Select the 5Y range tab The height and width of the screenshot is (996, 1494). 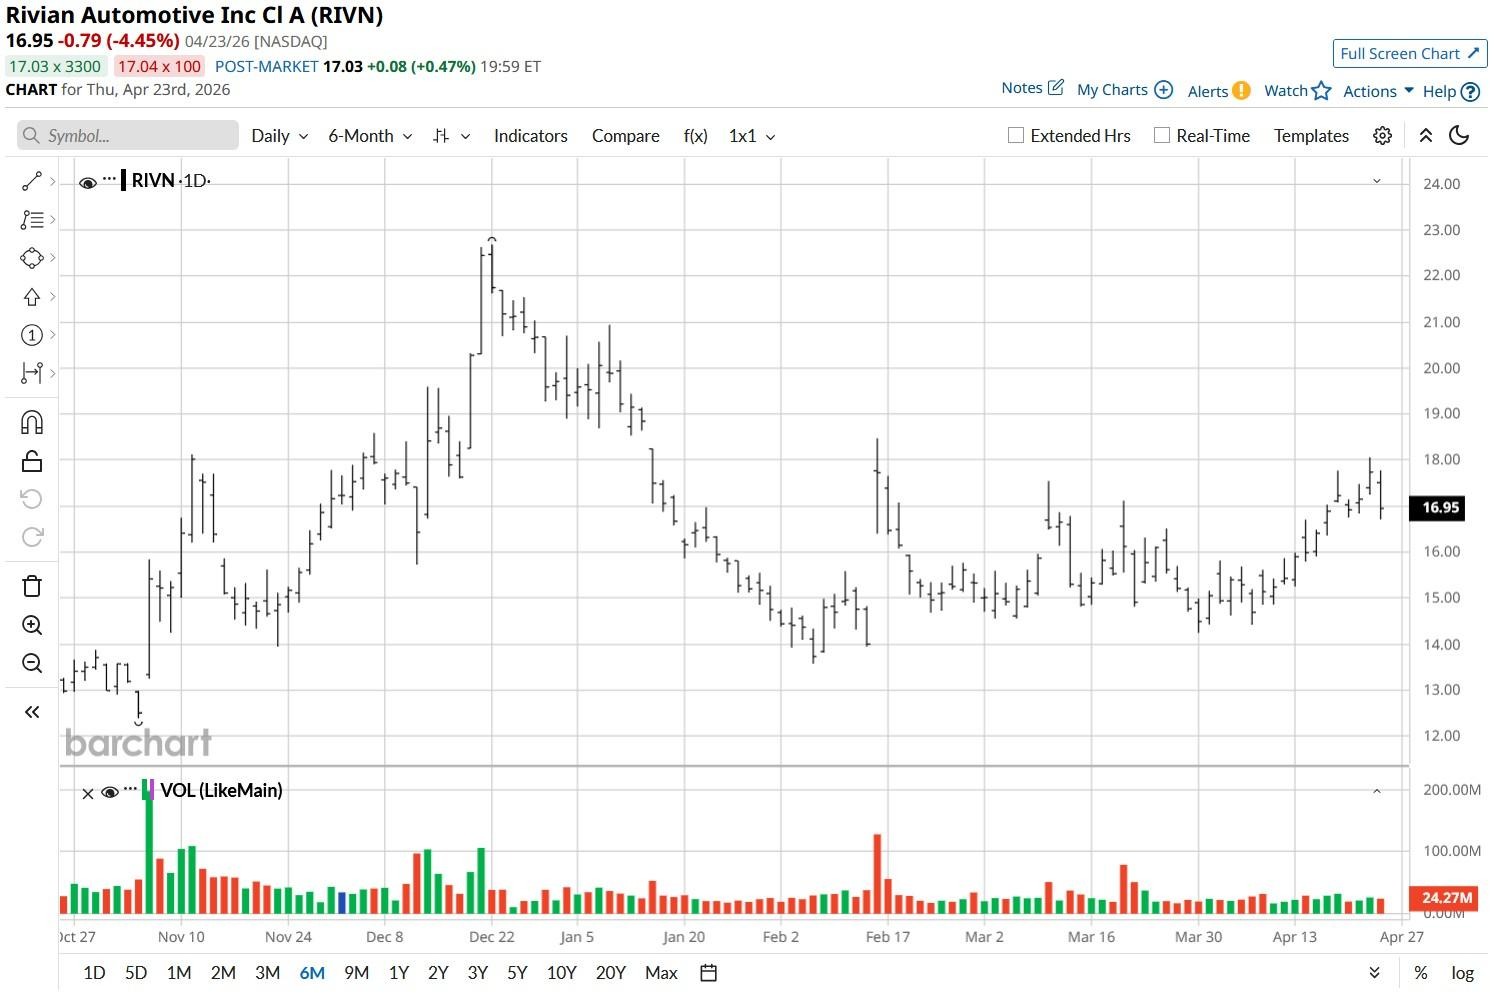(x=517, y=973)
